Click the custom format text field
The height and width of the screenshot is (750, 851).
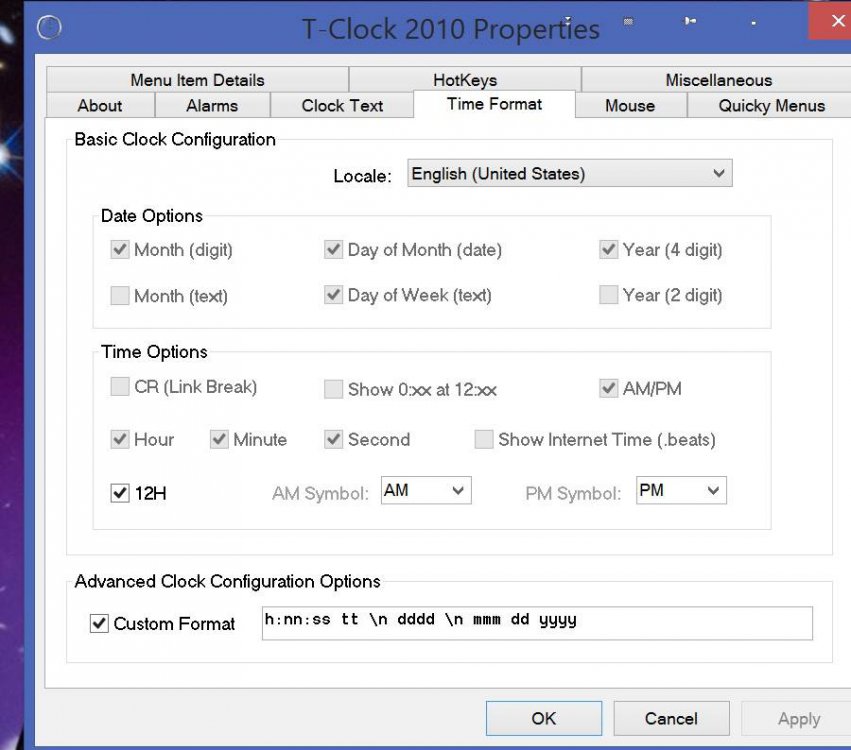537,623
